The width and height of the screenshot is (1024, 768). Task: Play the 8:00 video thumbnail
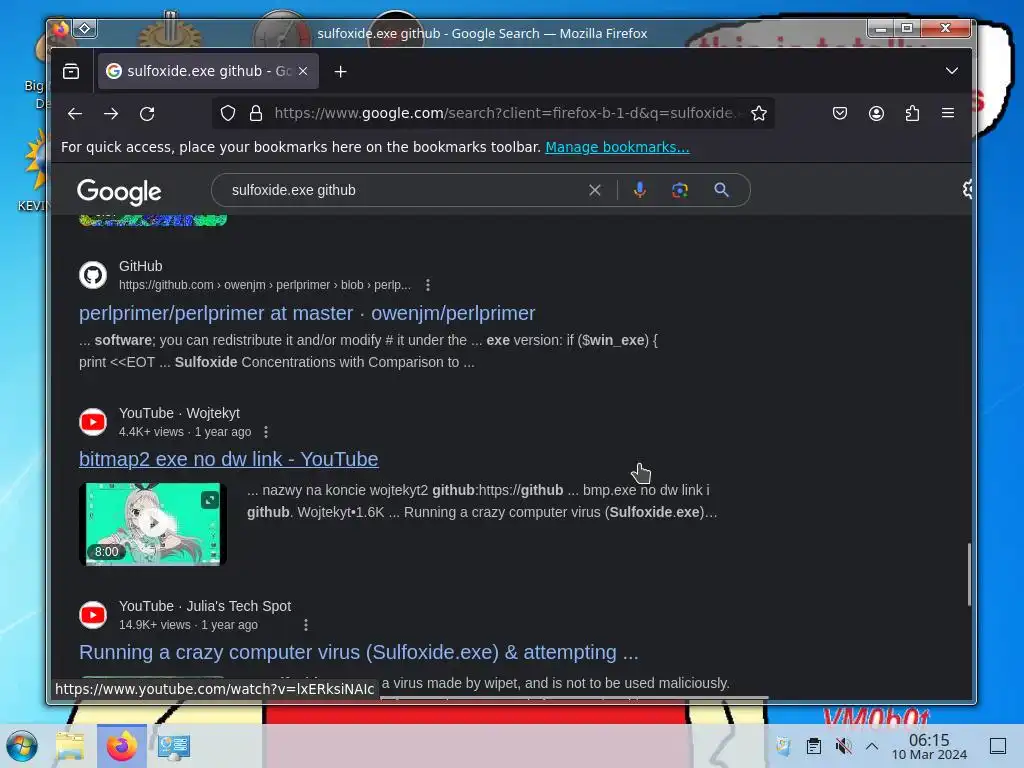pyautogui.click(x=153, y=524)
